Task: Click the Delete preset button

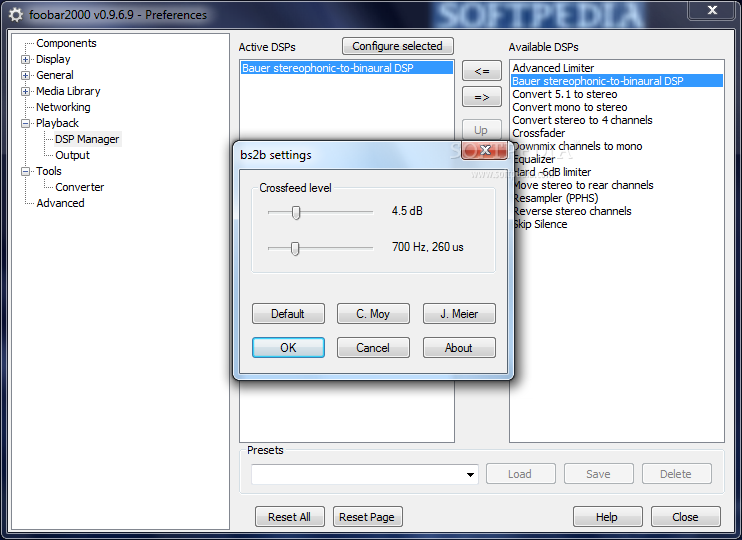Action: click(677, 474)
